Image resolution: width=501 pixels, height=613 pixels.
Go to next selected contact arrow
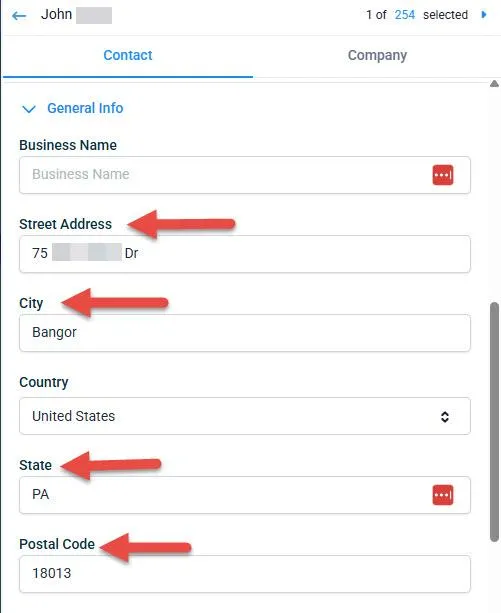click(x=484, y=15)
